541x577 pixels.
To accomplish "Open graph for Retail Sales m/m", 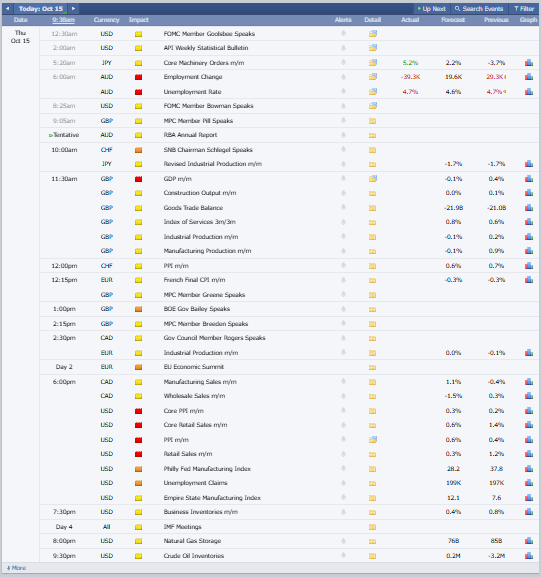I will pos(529,454).
